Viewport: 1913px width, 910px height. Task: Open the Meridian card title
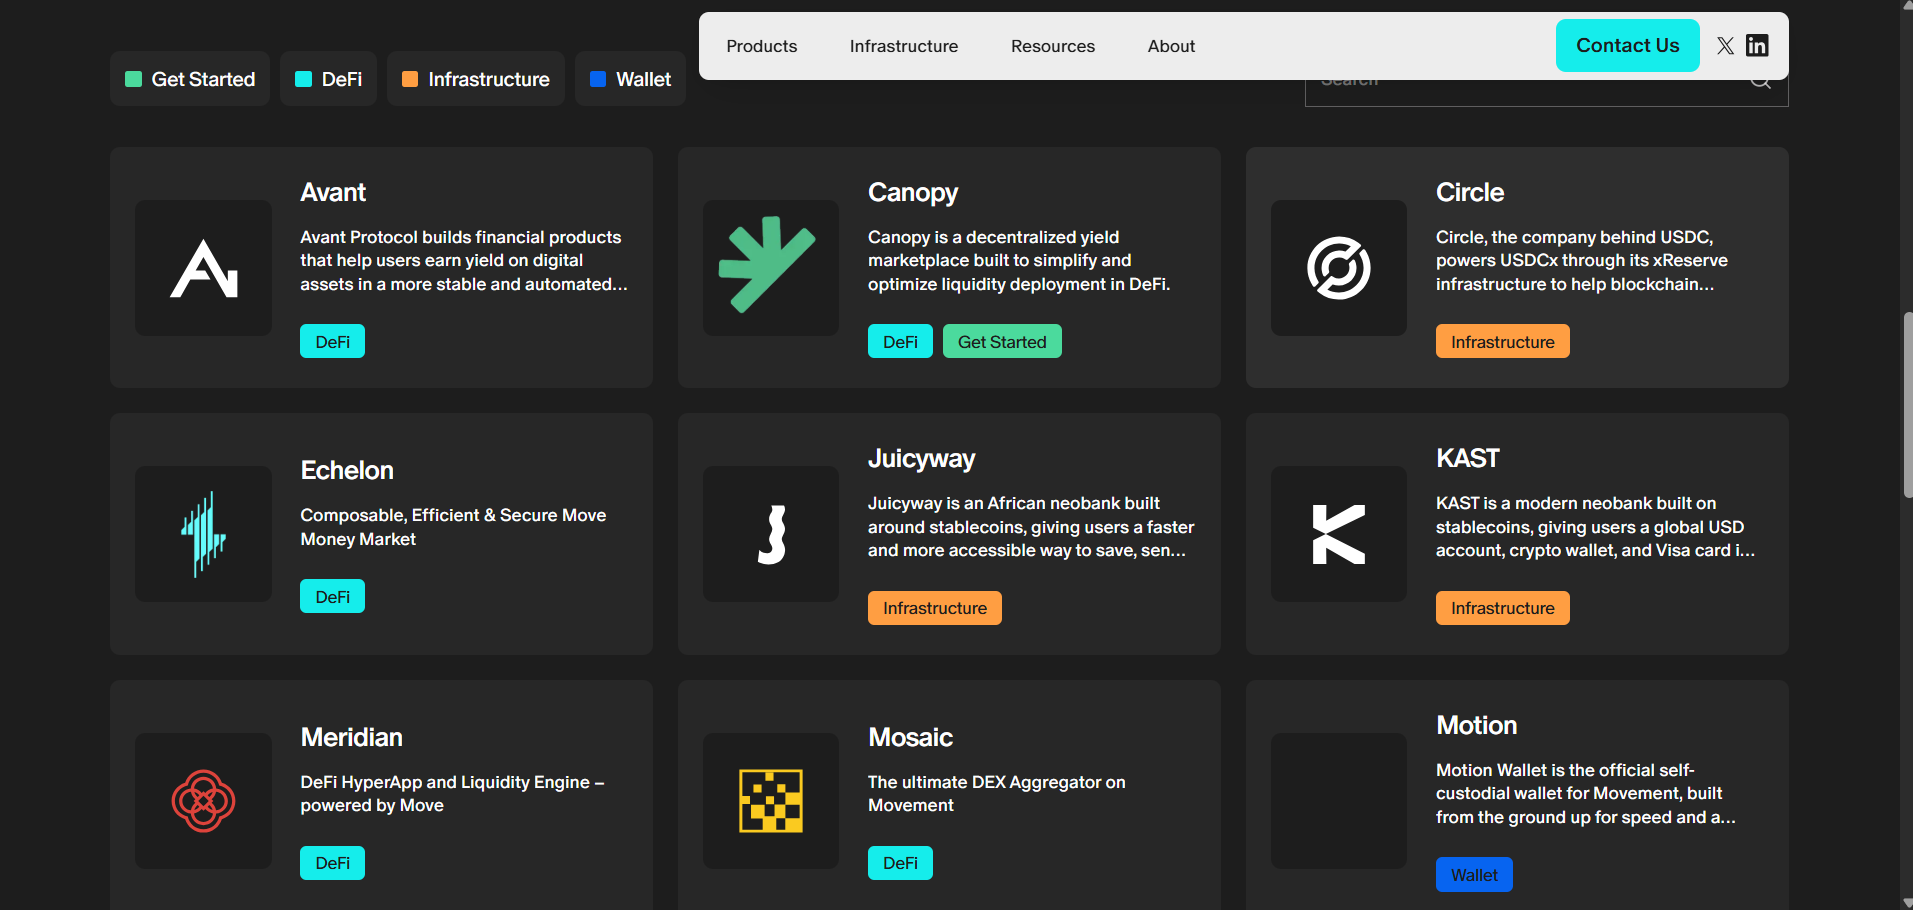[351, 737]
